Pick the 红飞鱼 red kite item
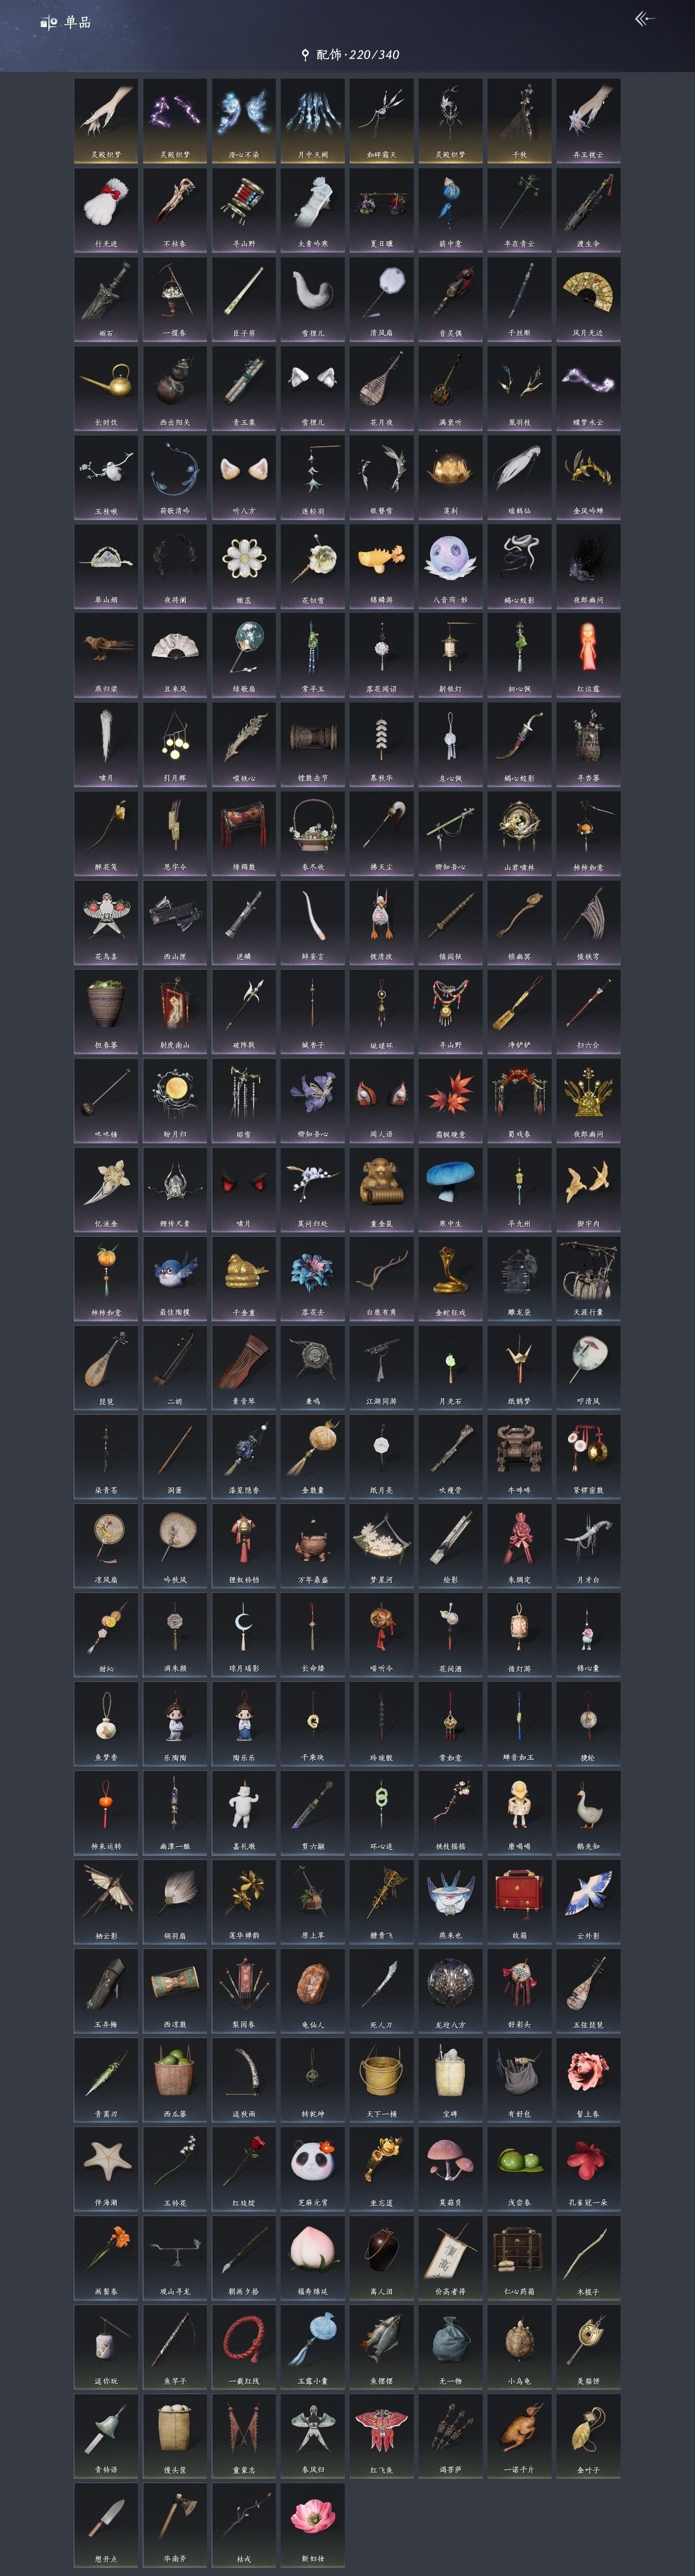The width and height of the screenshot is (695, 2576). point(381,2436)
